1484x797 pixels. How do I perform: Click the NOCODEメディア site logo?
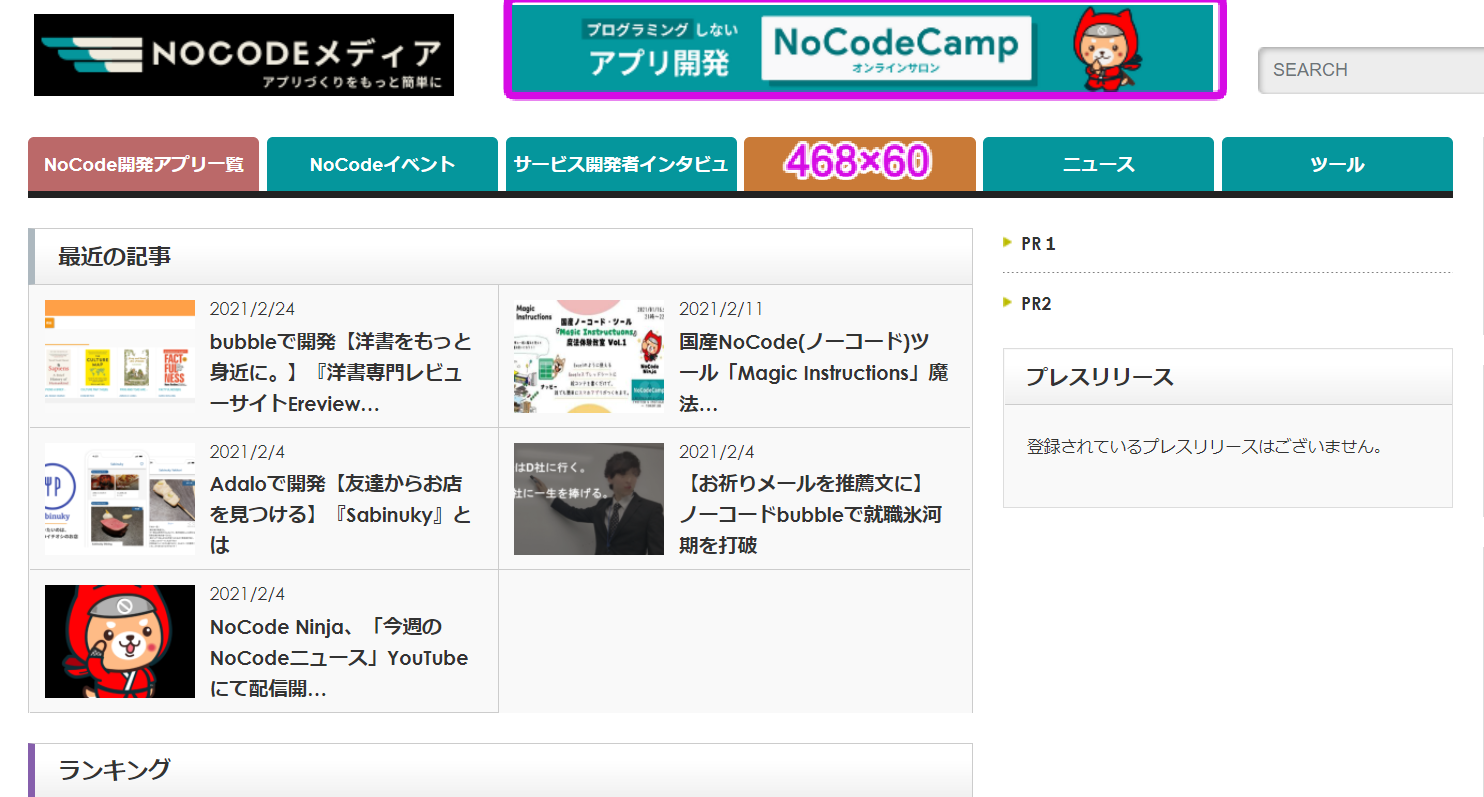[244, 55]
